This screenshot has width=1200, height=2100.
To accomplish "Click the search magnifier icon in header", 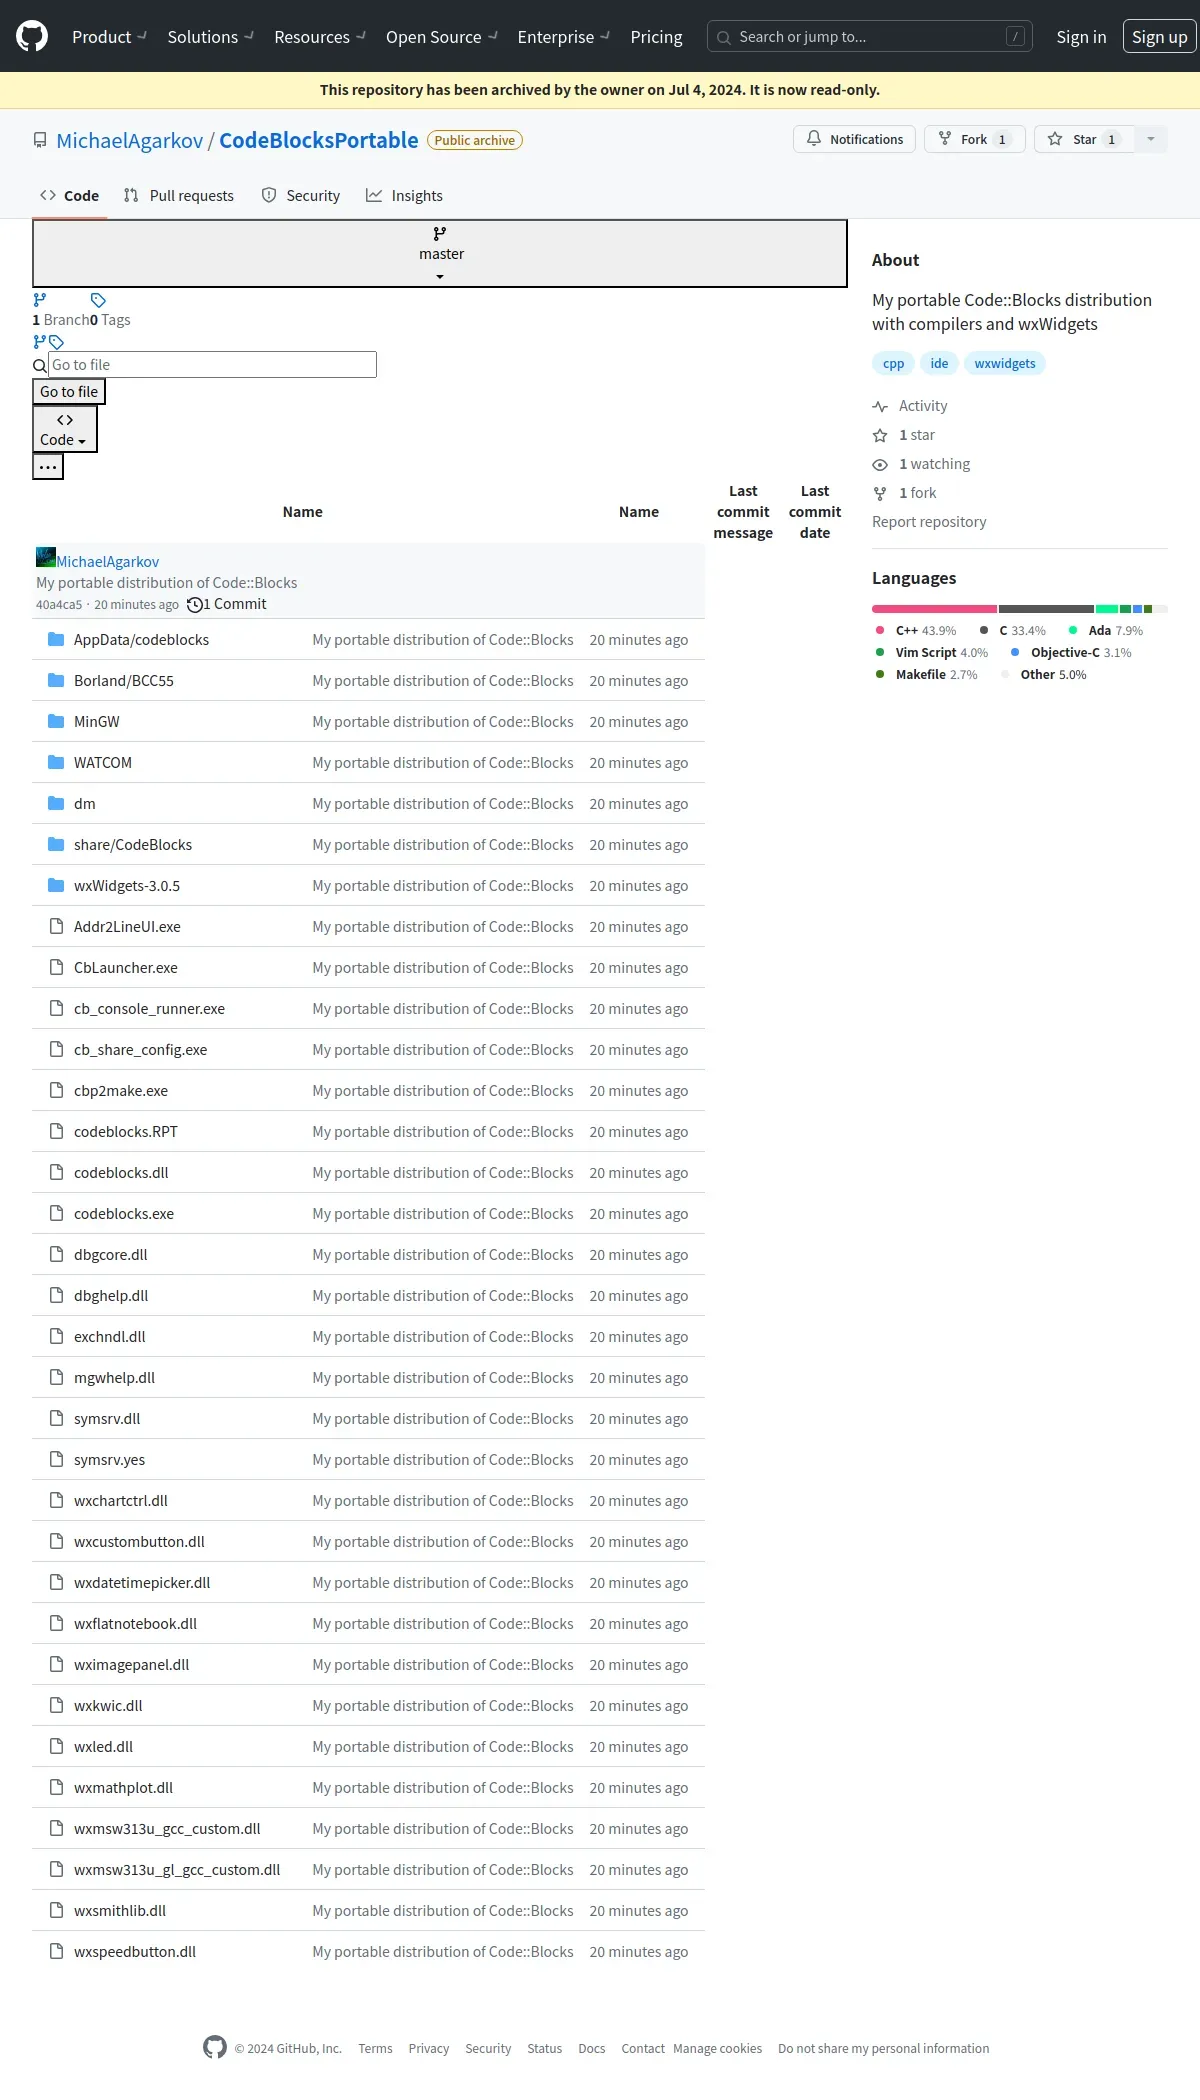I will pos(724,37).
